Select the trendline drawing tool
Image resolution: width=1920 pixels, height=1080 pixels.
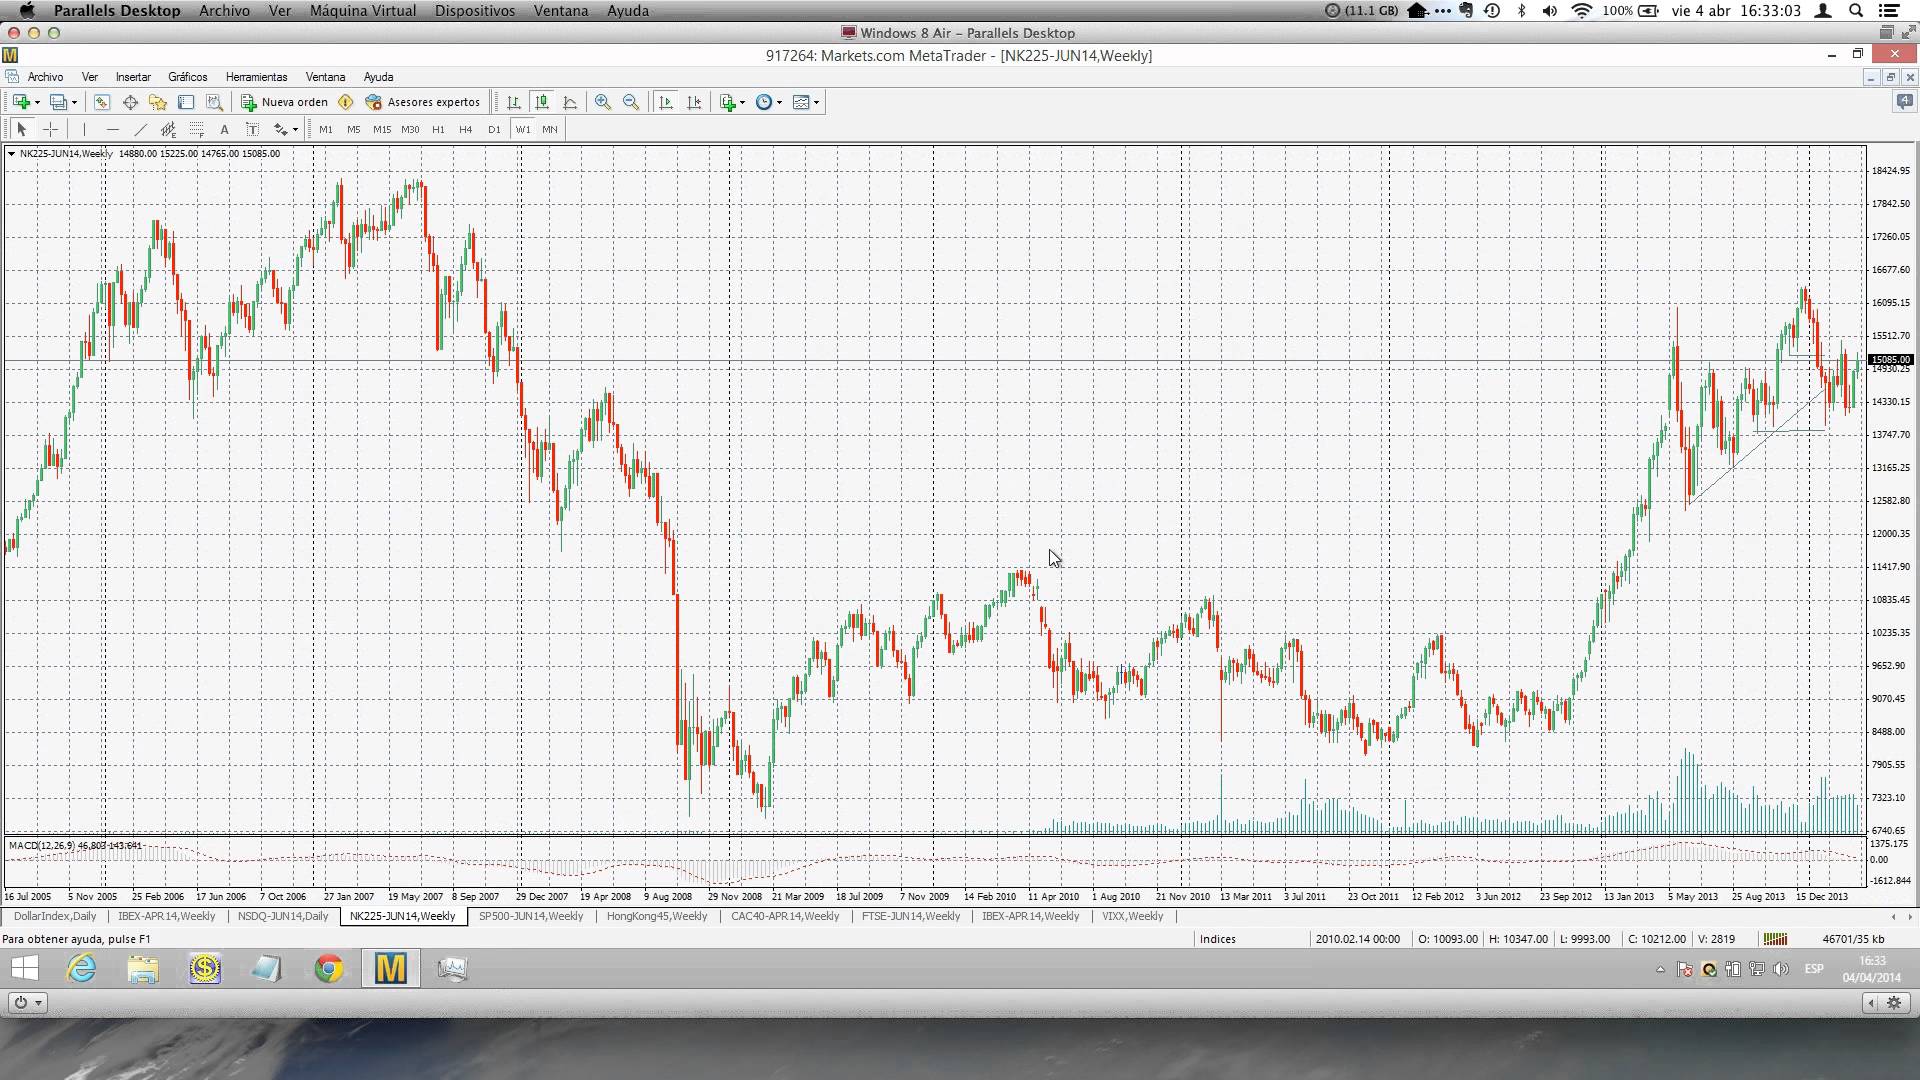140,129
